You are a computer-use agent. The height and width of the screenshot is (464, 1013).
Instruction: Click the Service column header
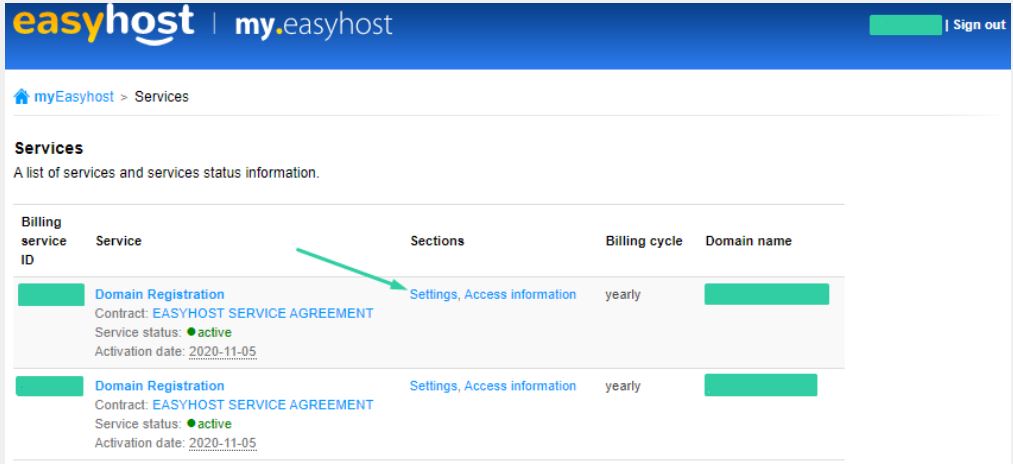pos(118,241)
